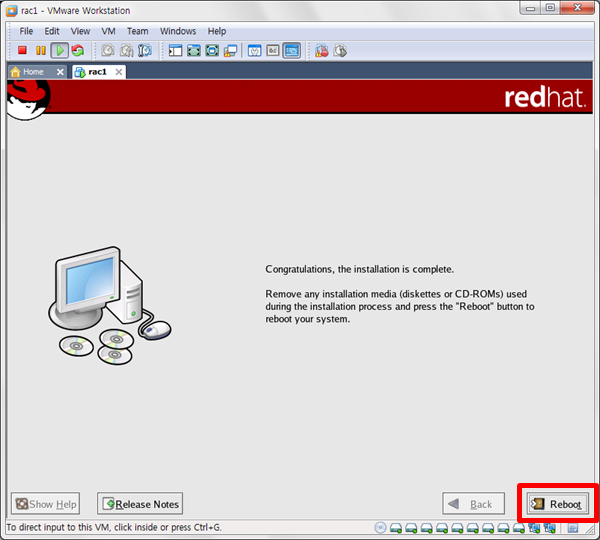
Task: Open the Edit menu
Action: pyautogui.click(x=52, y=31)
